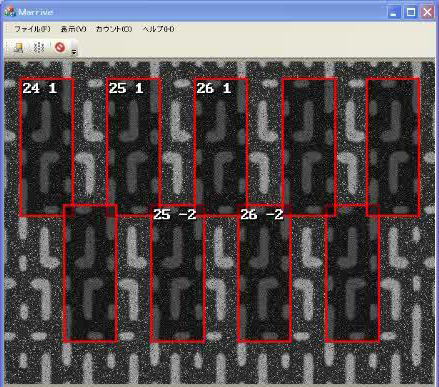
Task: Select the red region labeled 25 1
Action: pyautogui.click(x=134, y=147)
